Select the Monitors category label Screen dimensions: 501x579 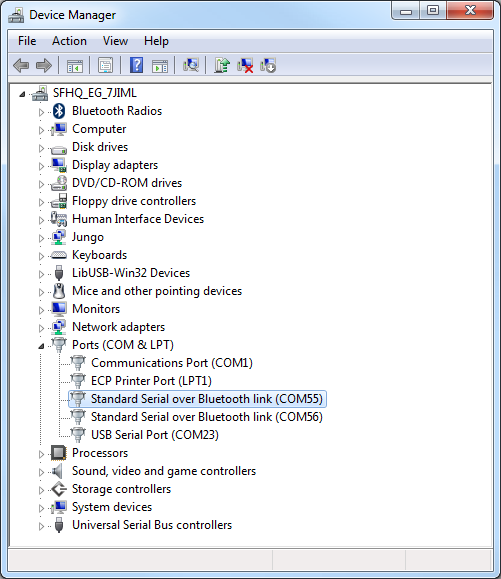[x=96, y=309]
